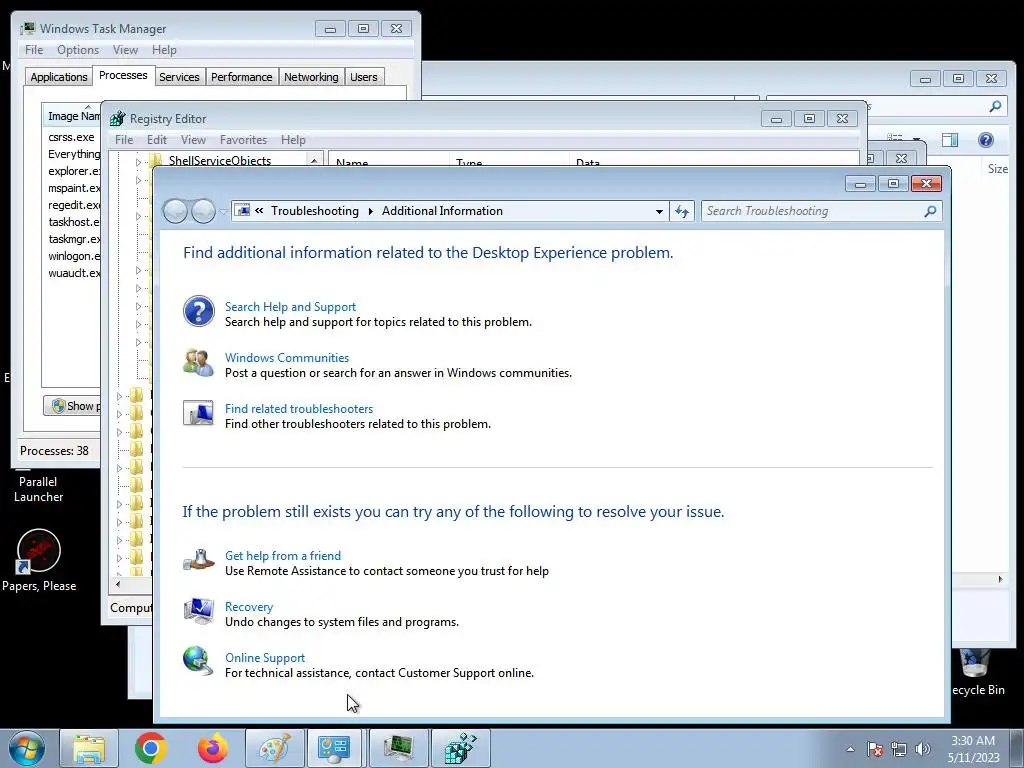1024x768 pixels.
Task: Click the control panel icon in the address bar
Action: 242,210
